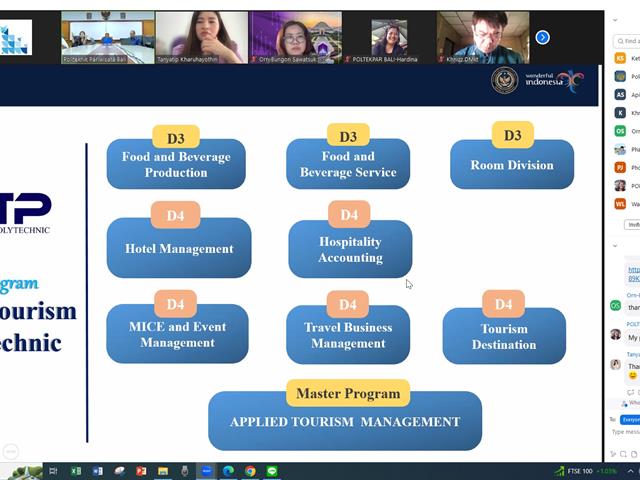This screenshot has width=640, height=480.
Task: Focus the Find participant search box
Action: pyautogui.click(x=627, y=41)
